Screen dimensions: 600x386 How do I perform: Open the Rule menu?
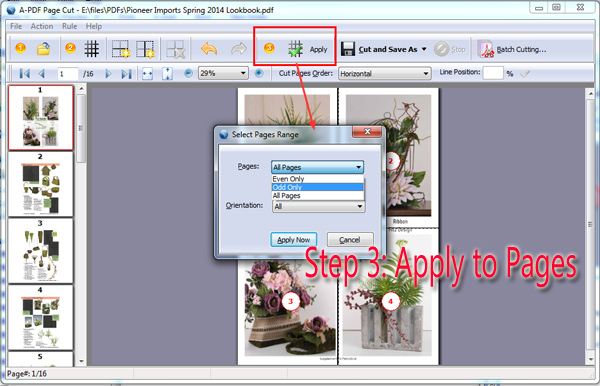tap(69, 26)
